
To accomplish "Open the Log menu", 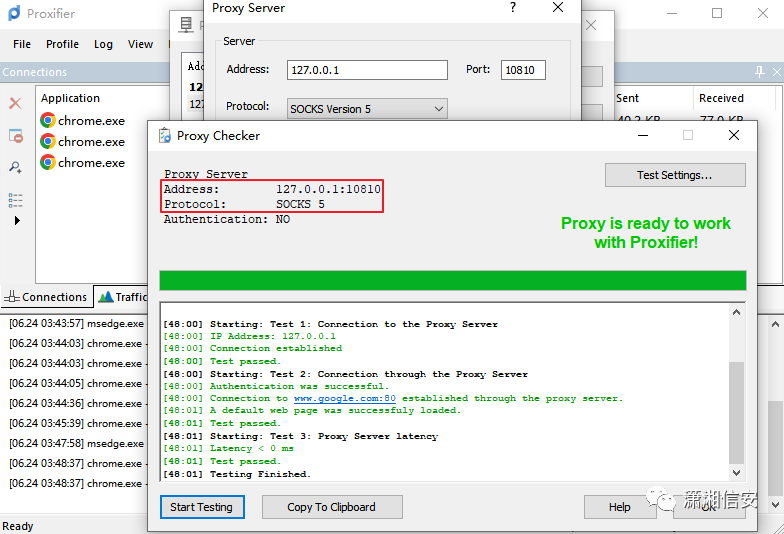I will (103, 44).
